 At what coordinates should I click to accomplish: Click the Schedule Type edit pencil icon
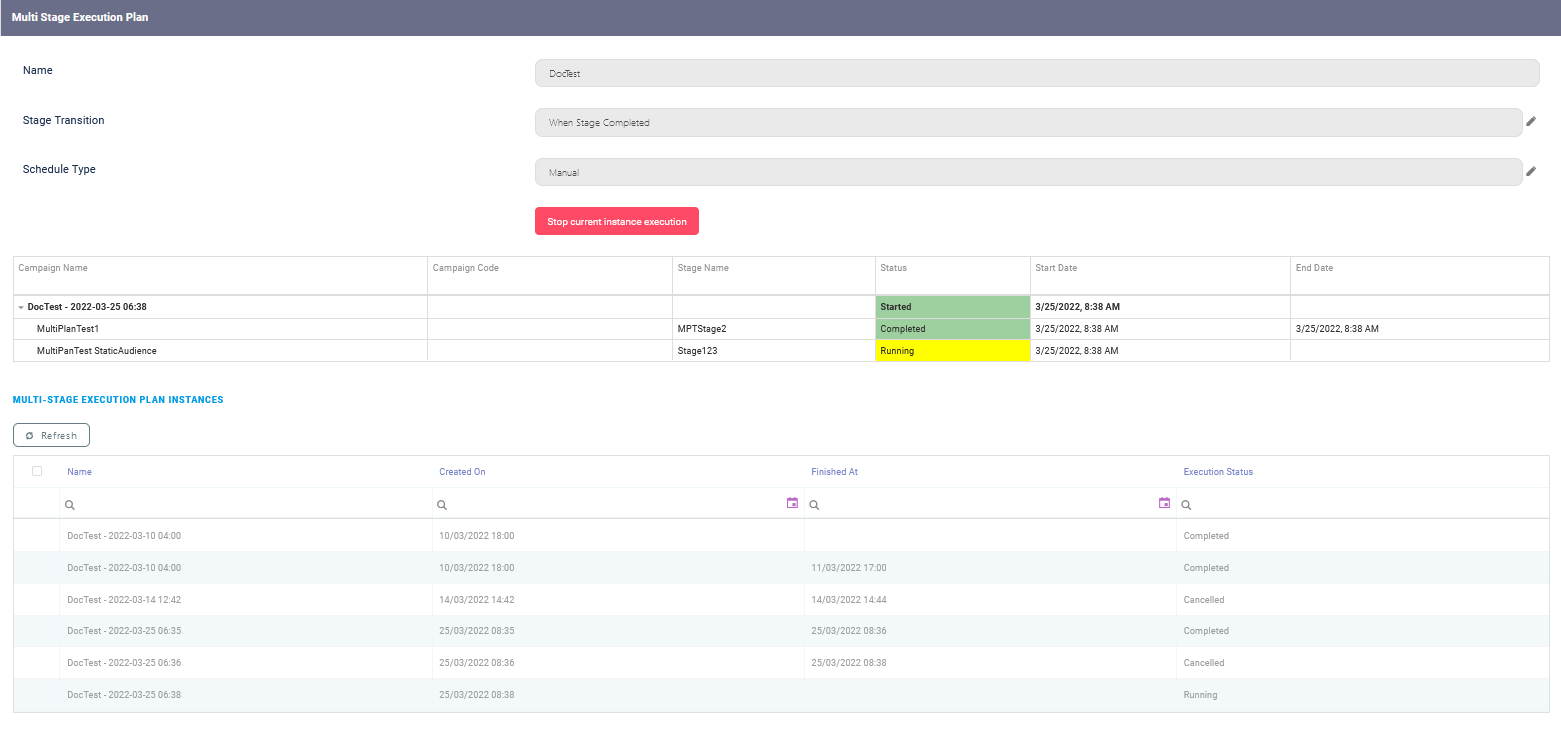(x=1531, y=171)
